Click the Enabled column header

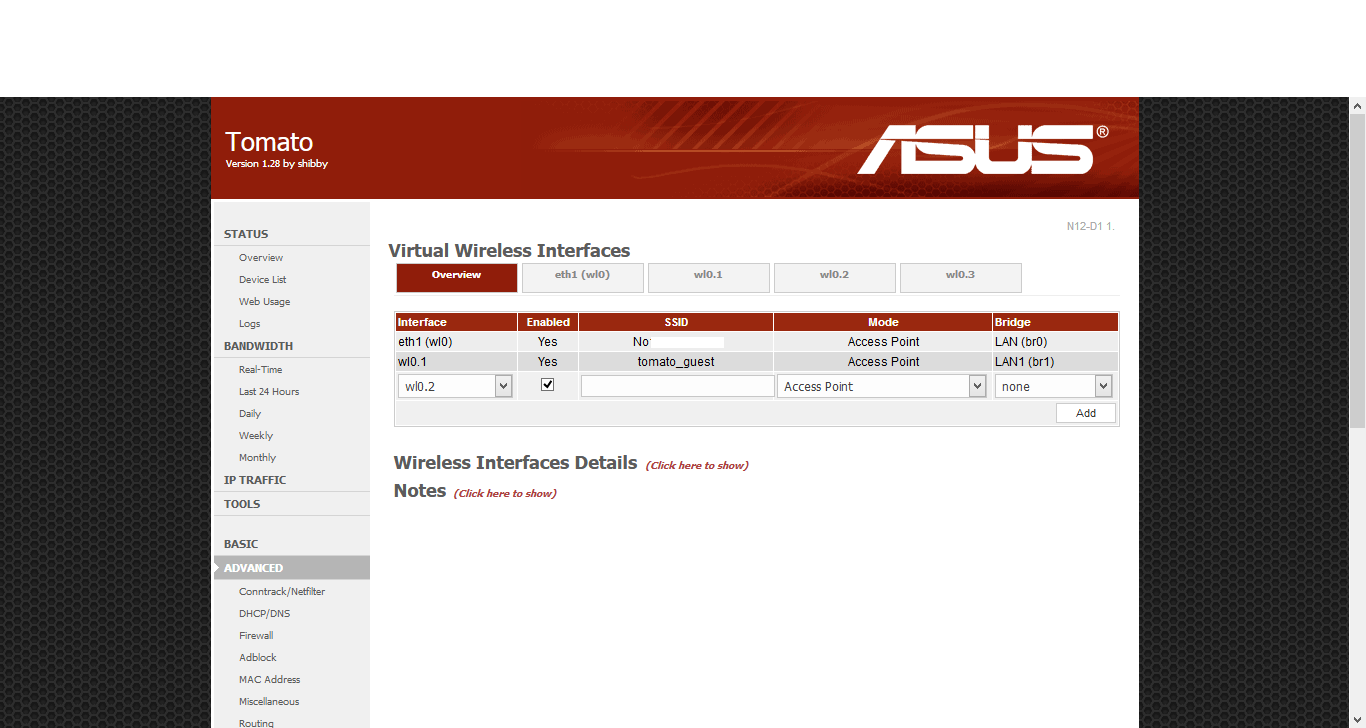click(548, 322)
